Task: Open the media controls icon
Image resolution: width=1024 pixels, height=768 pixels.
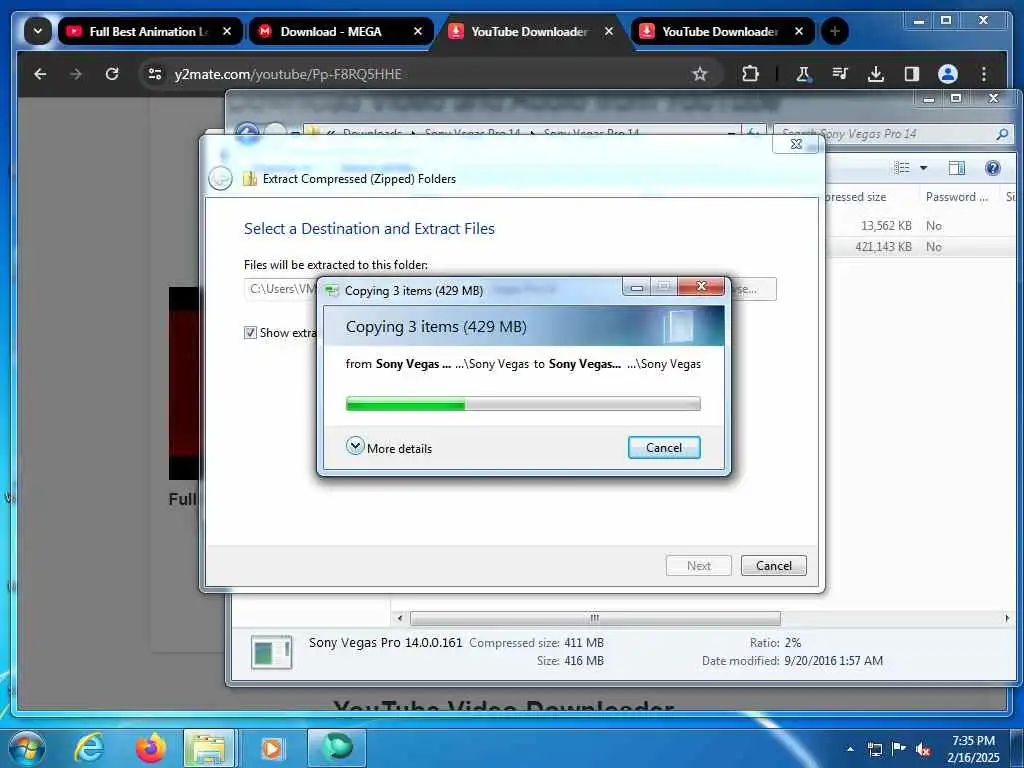Action: point(840,74)
